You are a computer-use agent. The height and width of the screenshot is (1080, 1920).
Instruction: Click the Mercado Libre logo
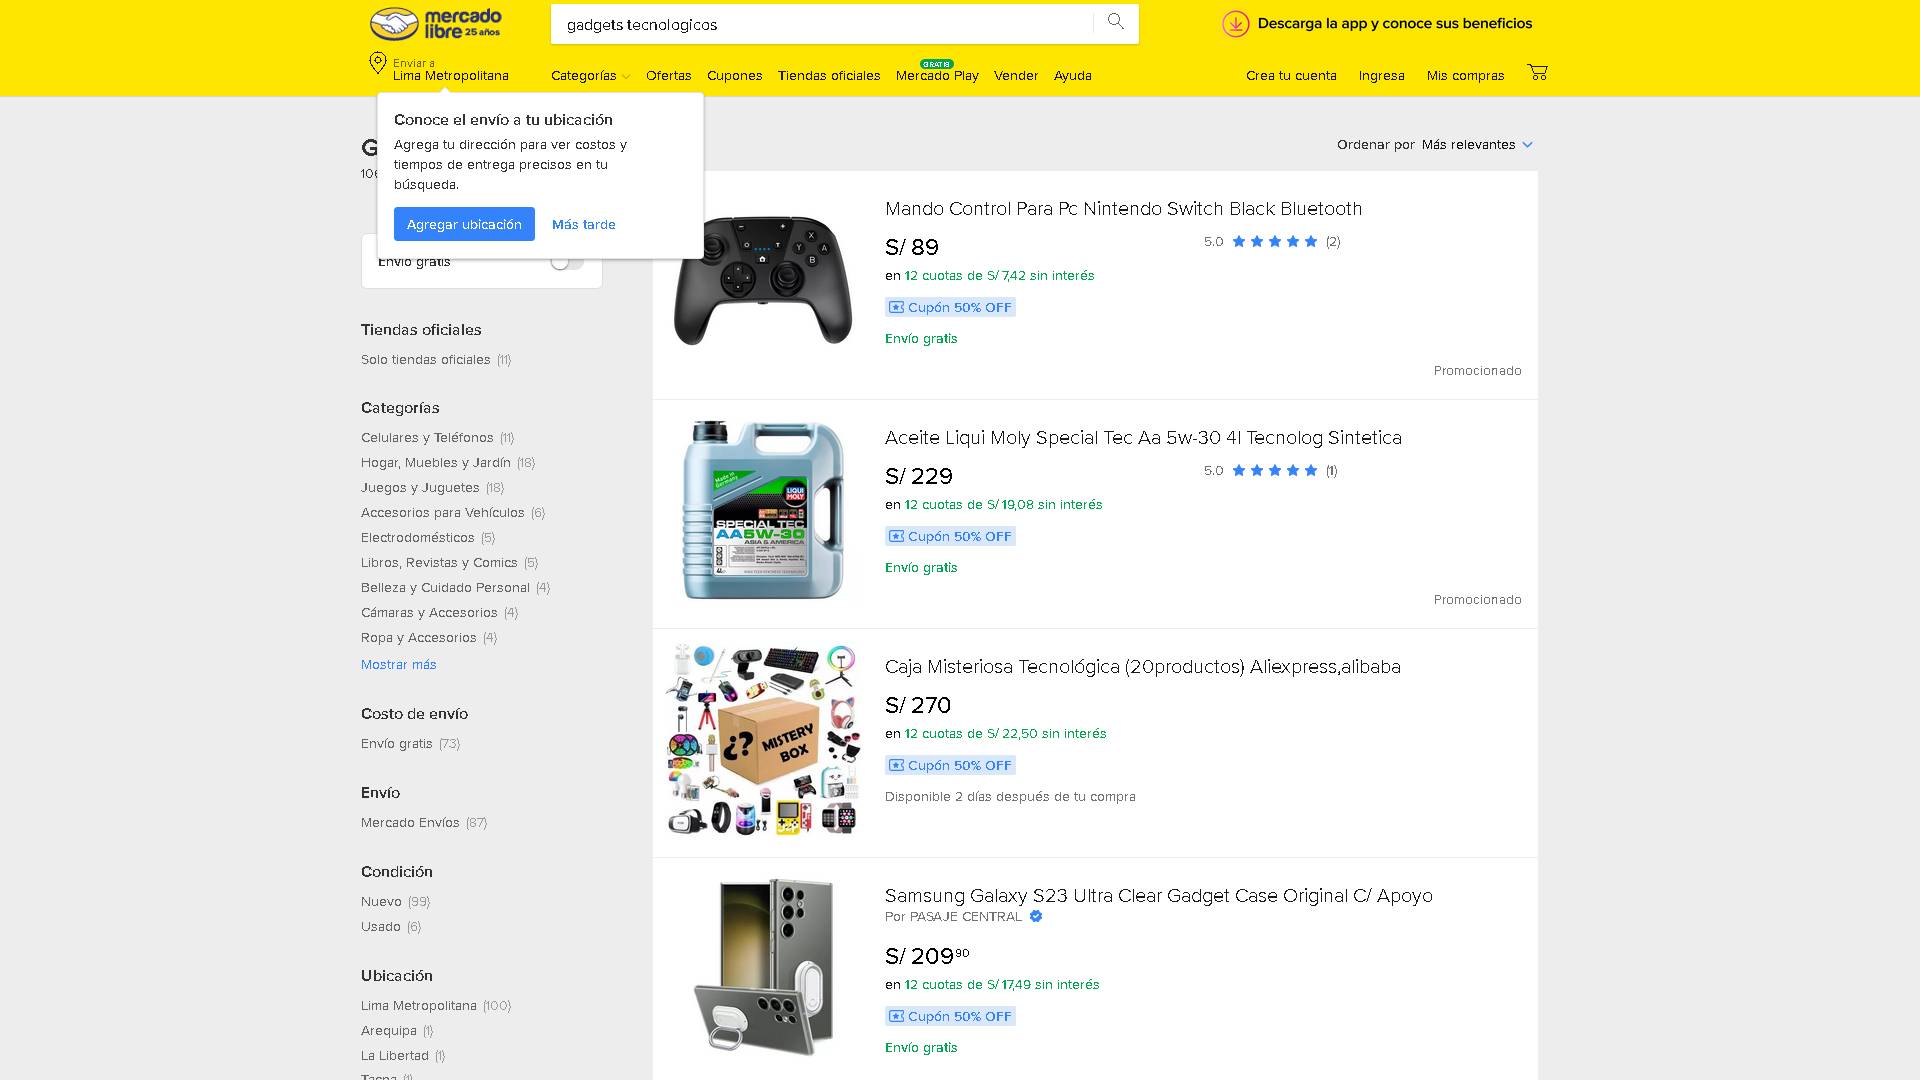point(436,23)
